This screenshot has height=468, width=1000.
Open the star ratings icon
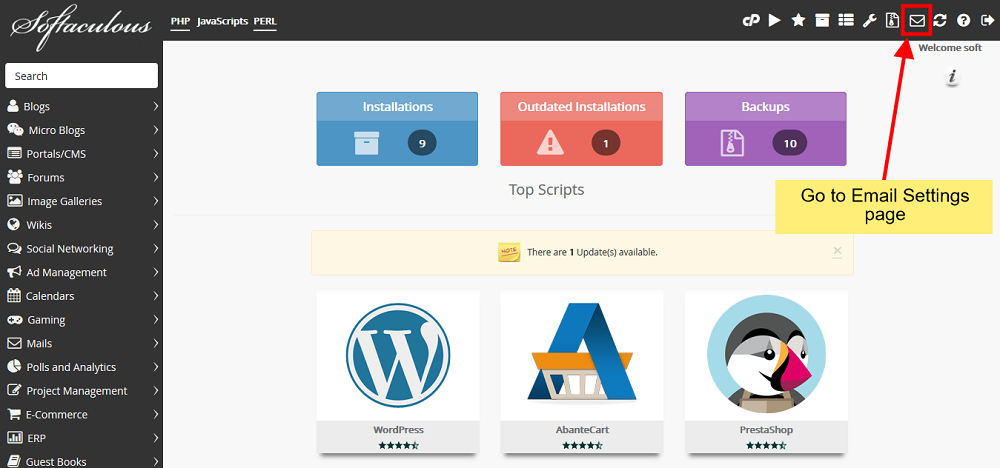tap(798, 20)
